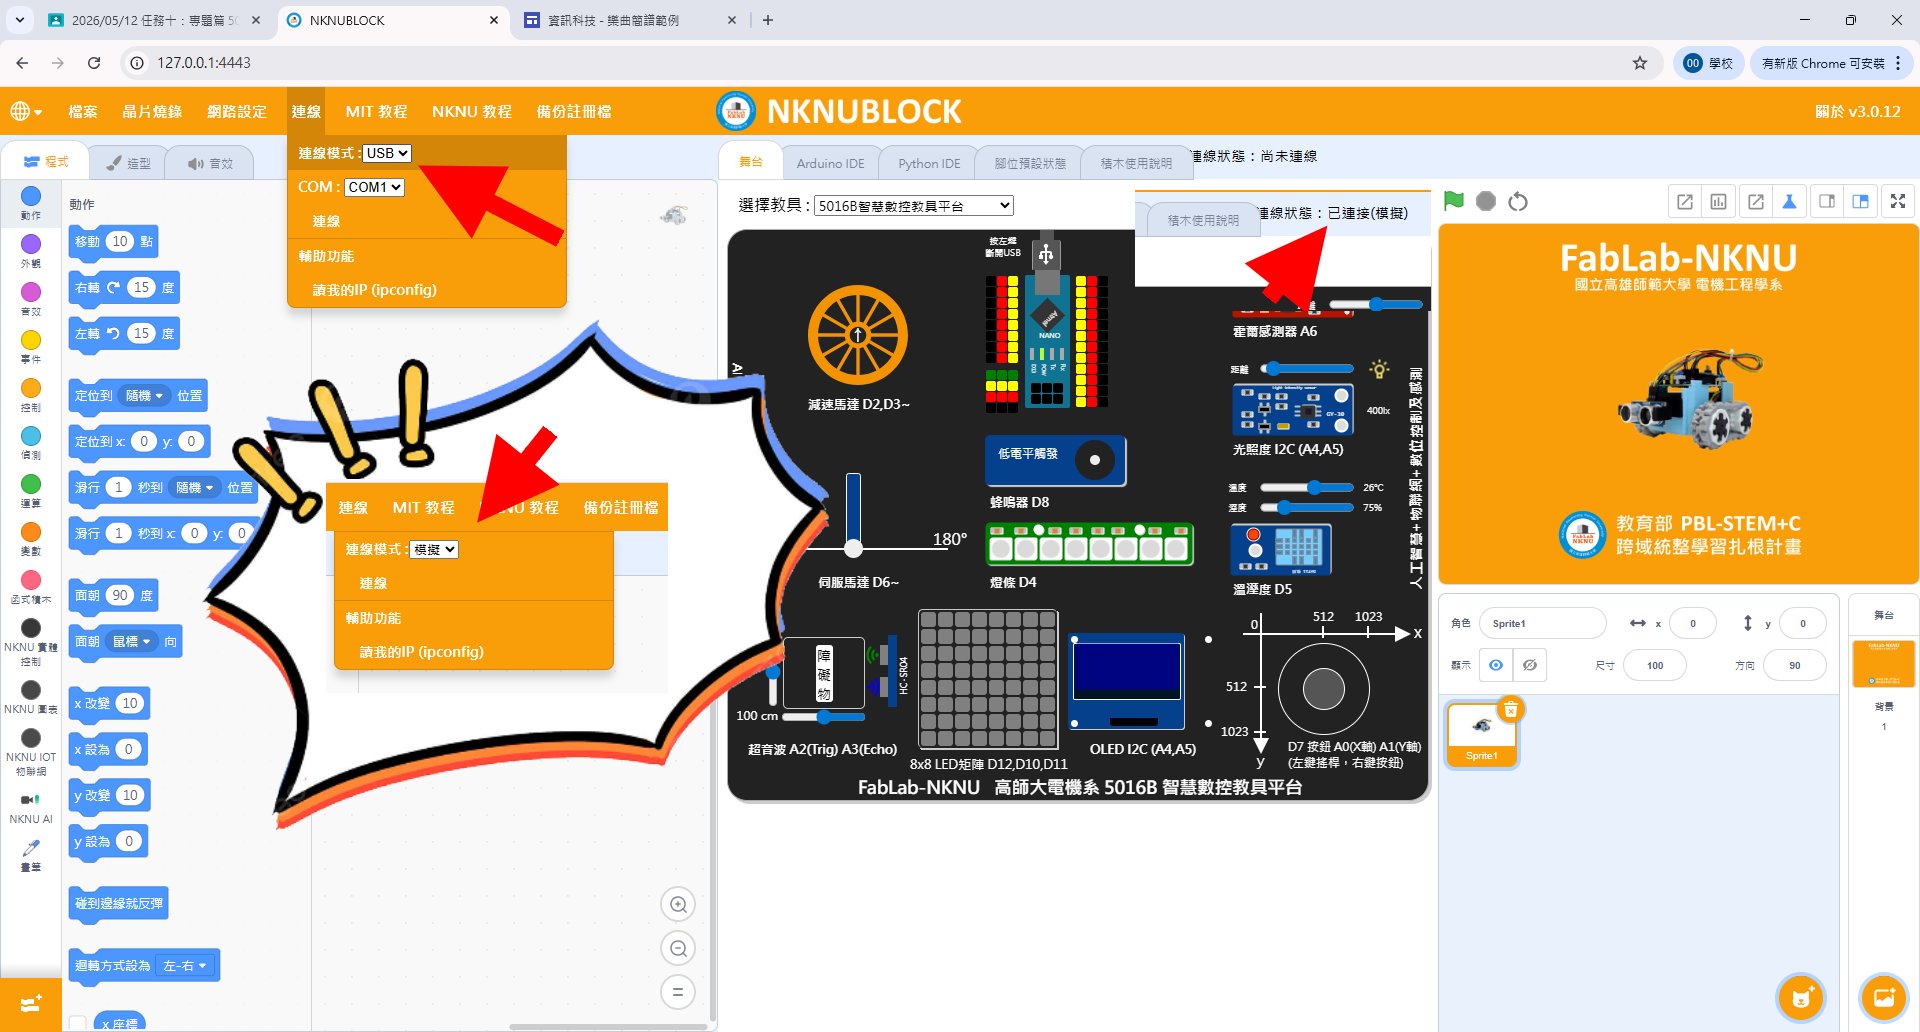Click the gray stop sign button
Viewport: 1920px width, 1032px height.
(x=1486, y=201)
